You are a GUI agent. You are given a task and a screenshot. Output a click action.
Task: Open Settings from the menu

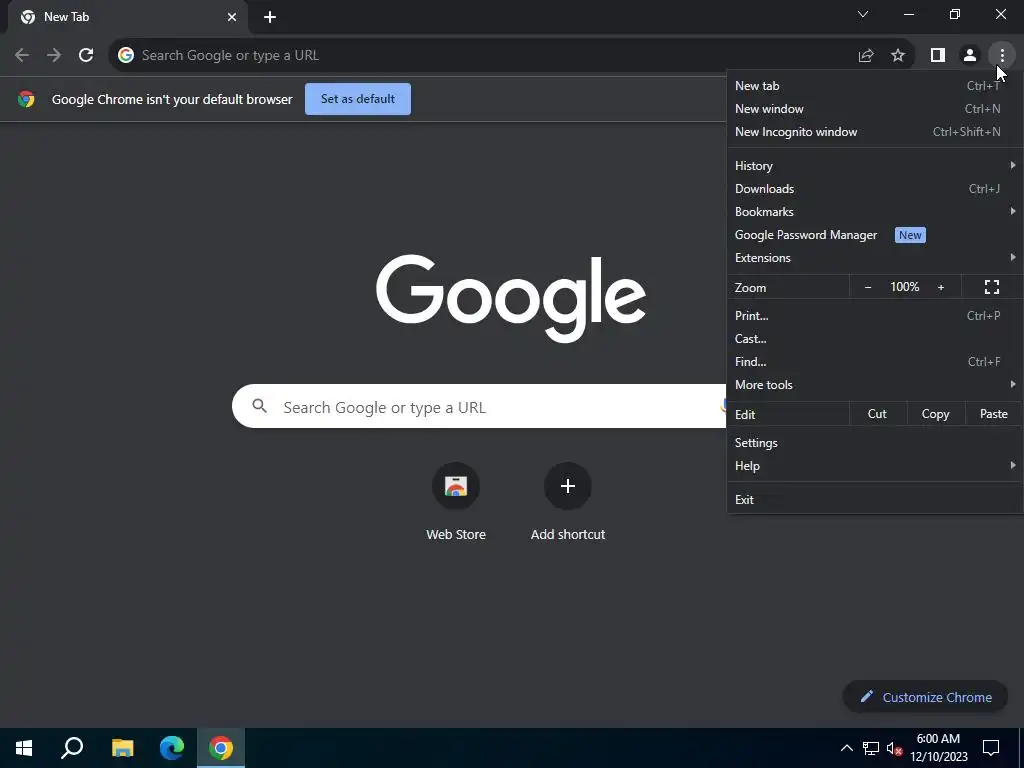(x=875, y=443)
